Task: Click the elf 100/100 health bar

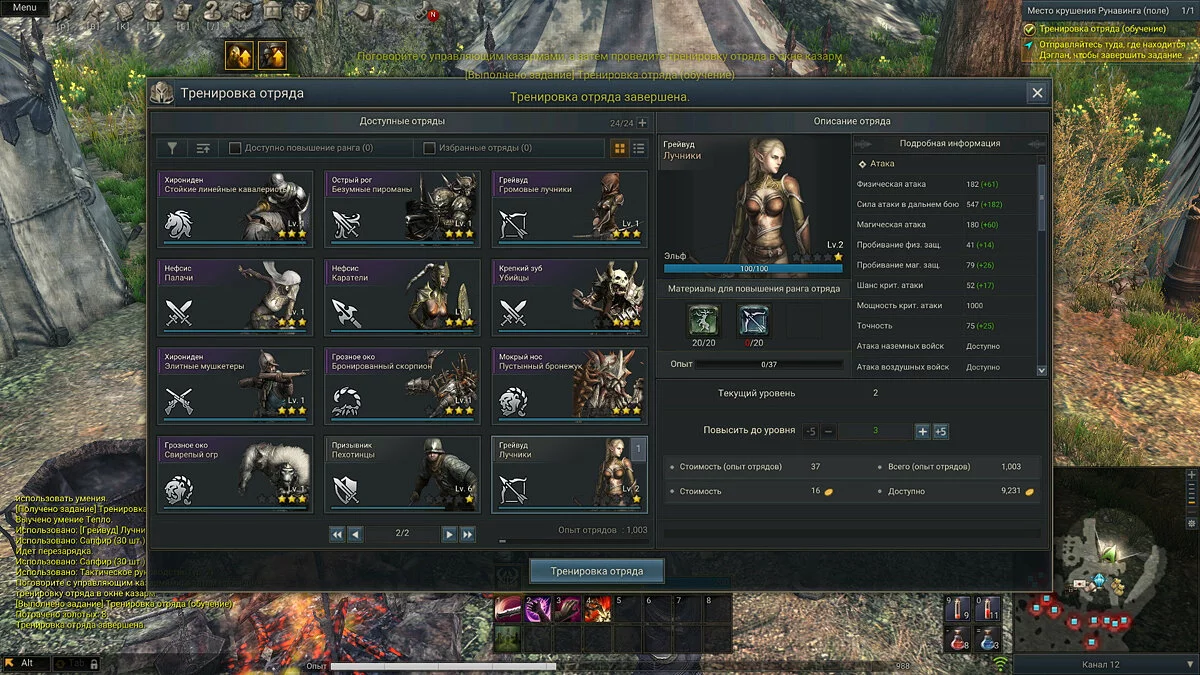Action: point(753,269)
